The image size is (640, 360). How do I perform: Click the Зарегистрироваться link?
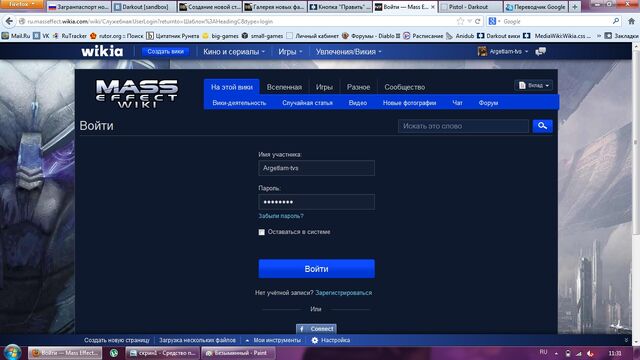(343, 293)
